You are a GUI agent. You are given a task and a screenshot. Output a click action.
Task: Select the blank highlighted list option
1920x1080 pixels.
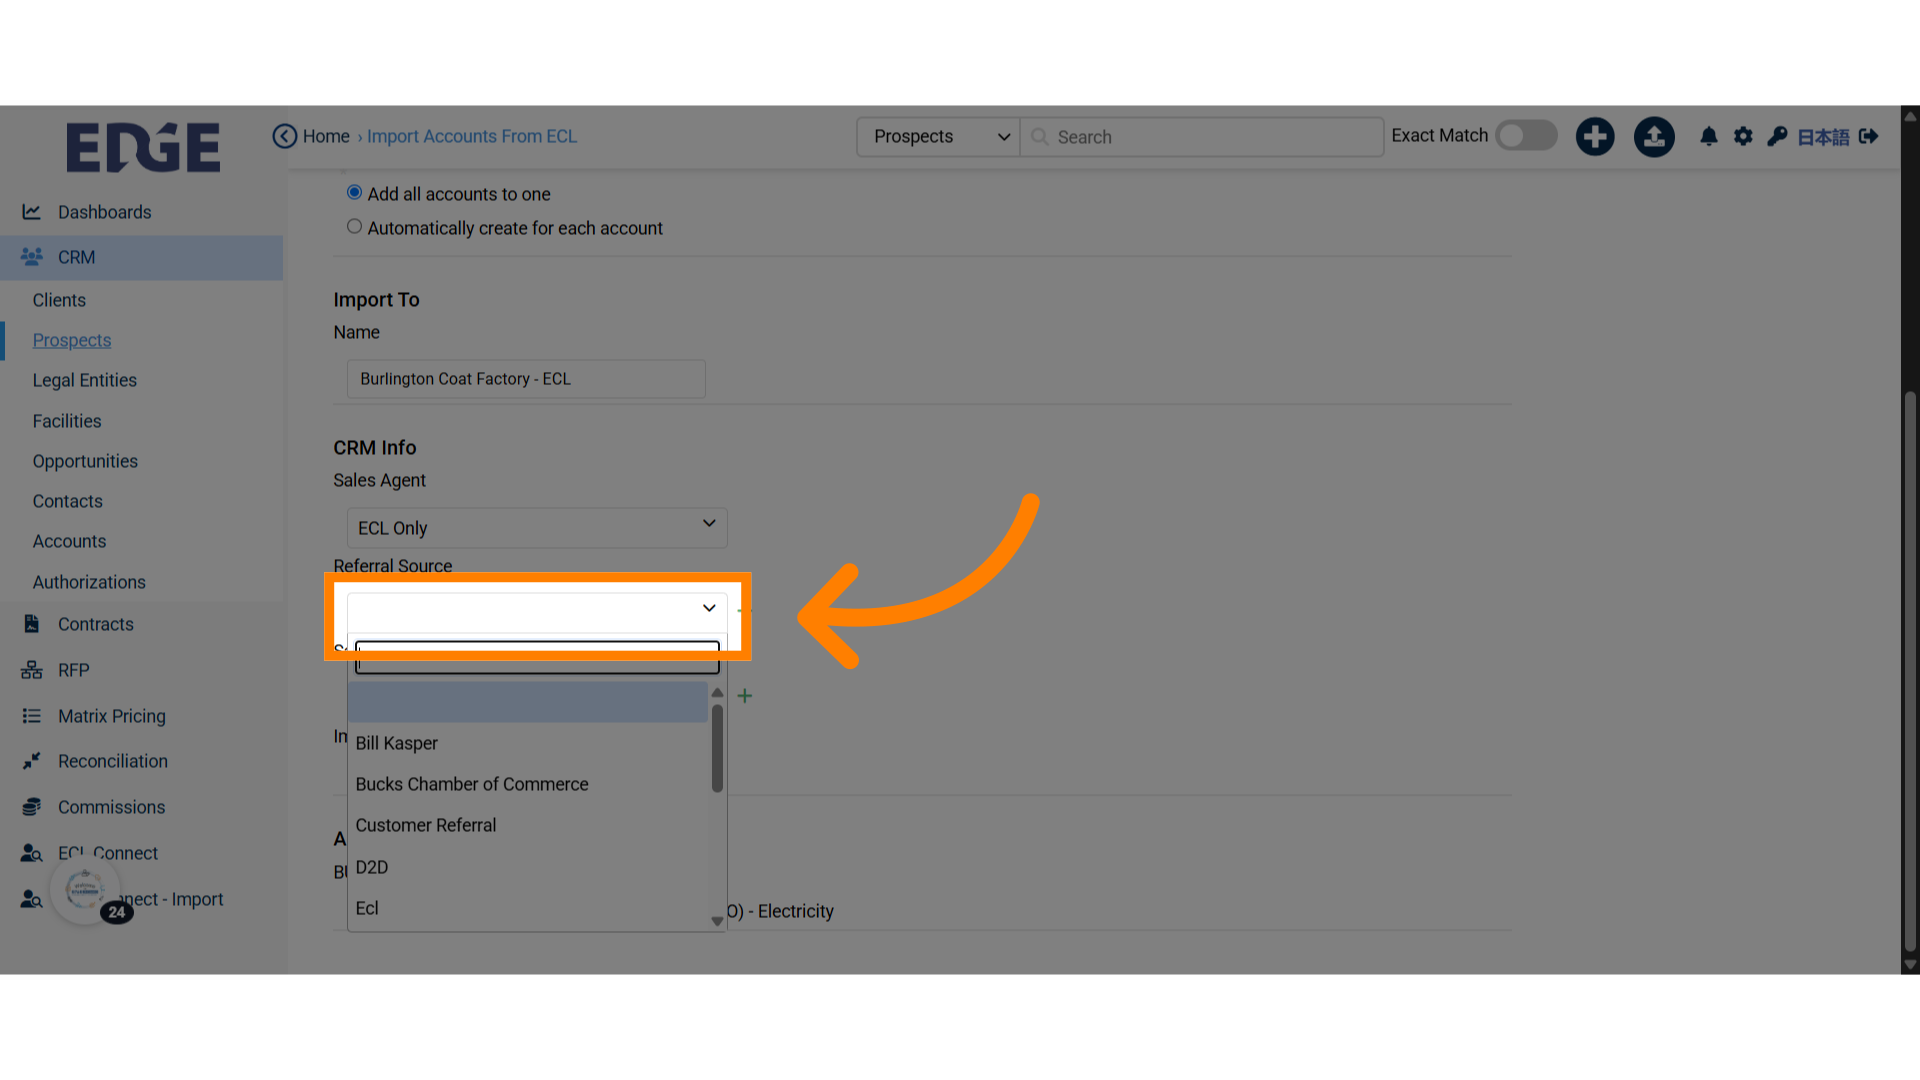pos(528,702)
